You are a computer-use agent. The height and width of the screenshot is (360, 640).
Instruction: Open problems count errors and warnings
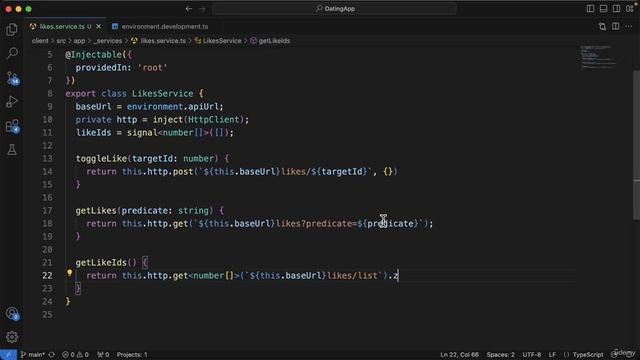(76, 355)
